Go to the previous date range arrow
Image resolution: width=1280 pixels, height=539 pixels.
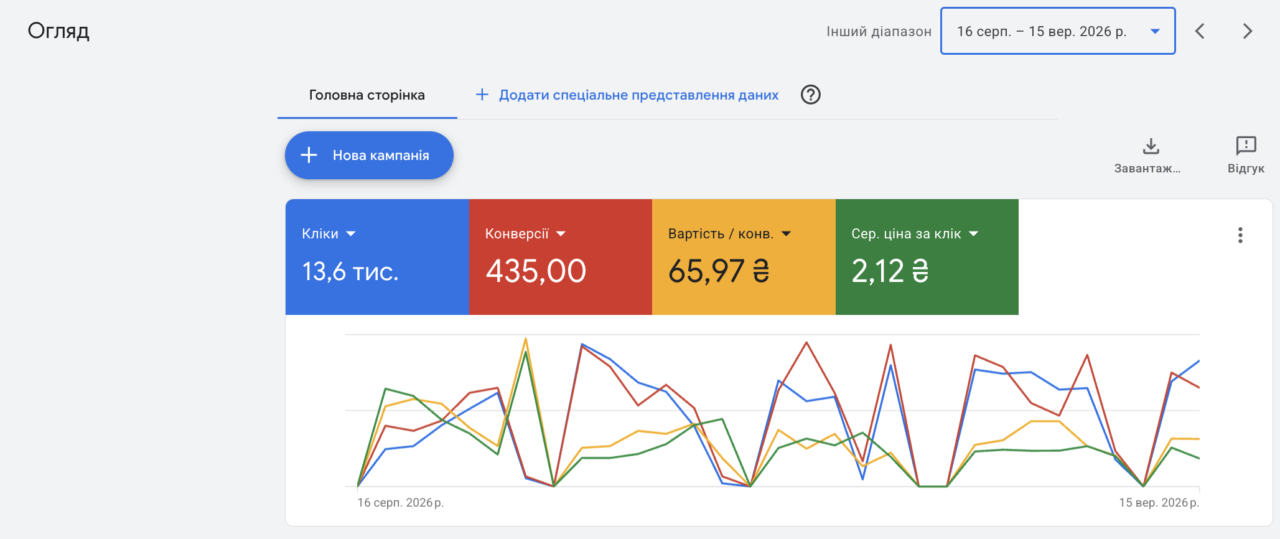(x=1200, y=31)
